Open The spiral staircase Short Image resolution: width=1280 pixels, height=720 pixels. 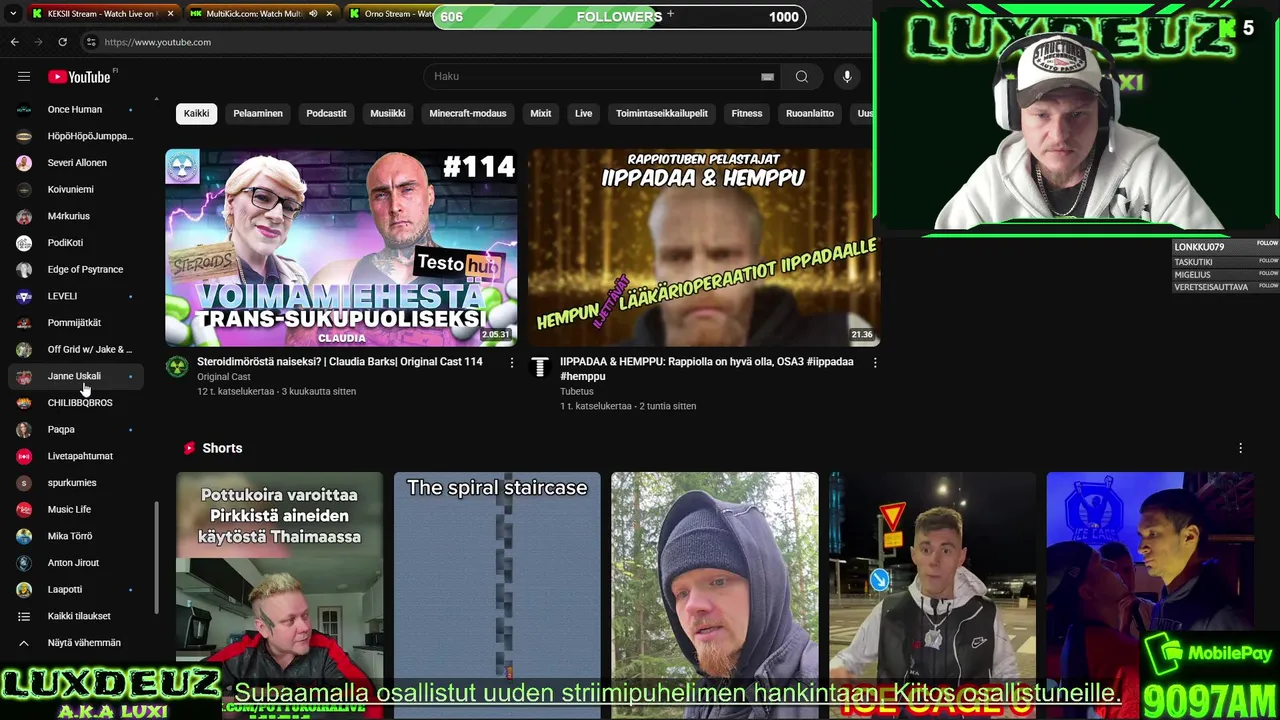(497, 595)
